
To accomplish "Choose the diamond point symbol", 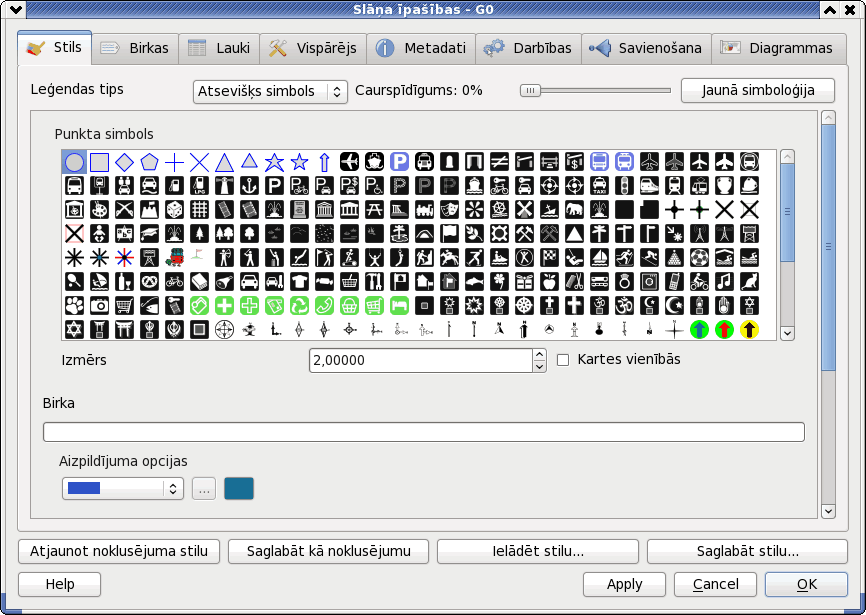I will pyautogui.click(x=124, y=162).
